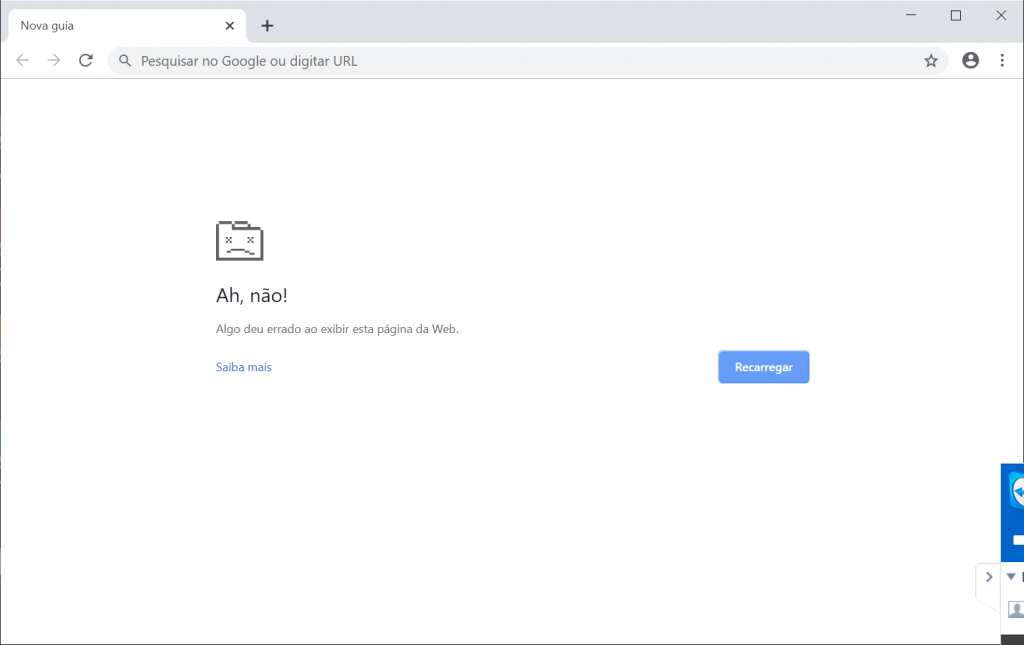The width and height of the screenshot is (1024, 645).
Task: Click the 'Algo deu errado' error message
Action: (337, 329)
